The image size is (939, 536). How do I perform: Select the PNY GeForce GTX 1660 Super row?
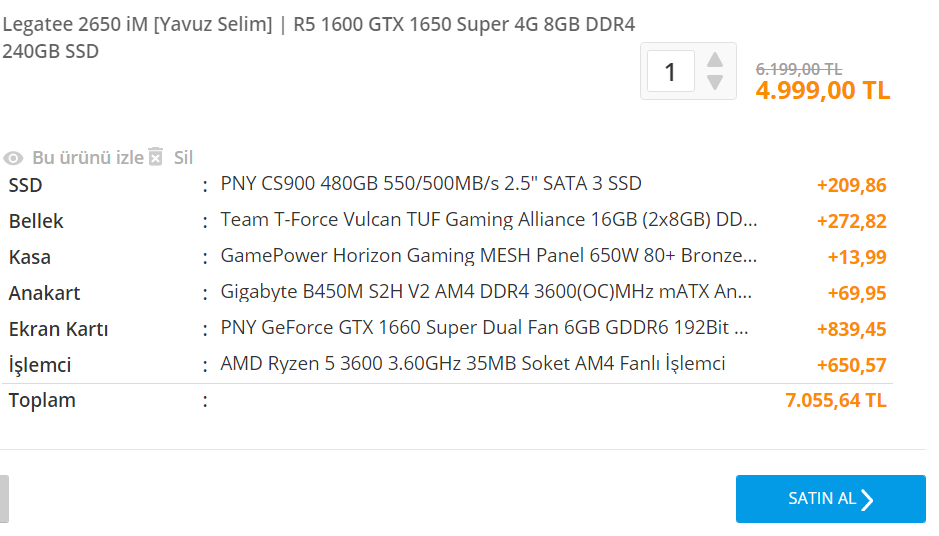coord(484,328)
